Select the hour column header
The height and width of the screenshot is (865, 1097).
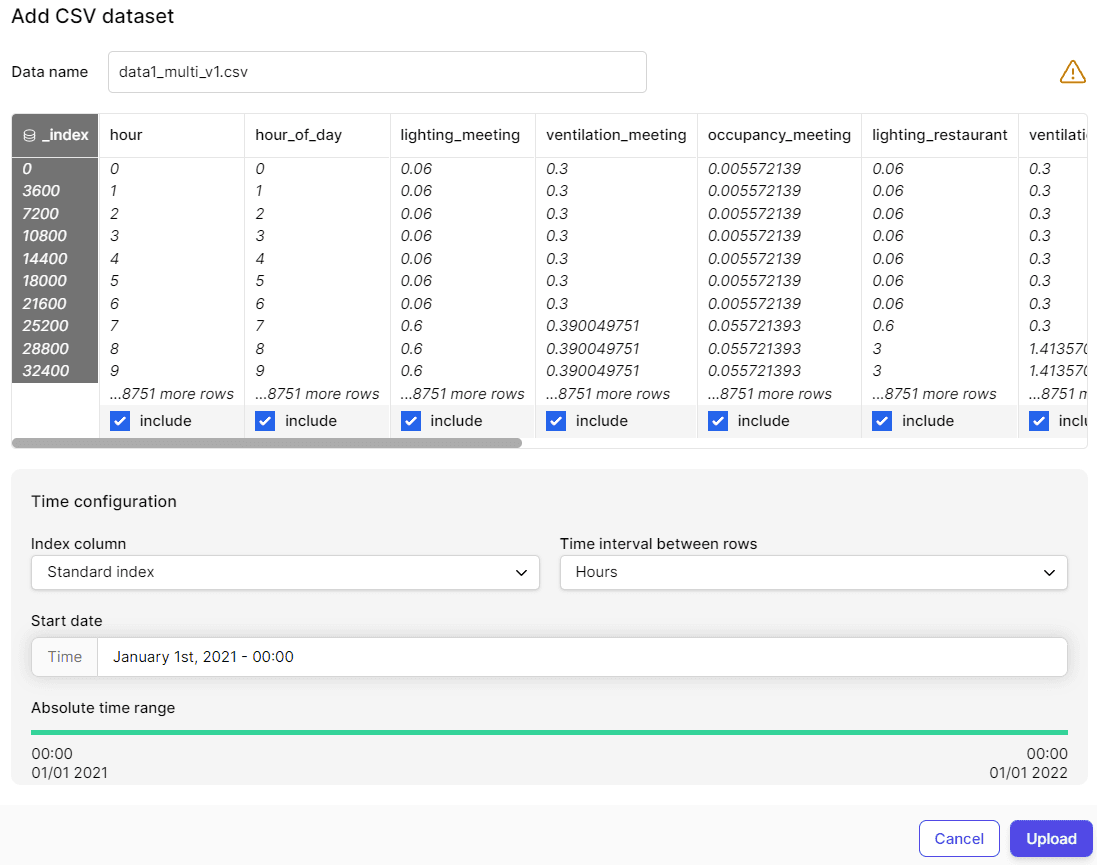127,135
